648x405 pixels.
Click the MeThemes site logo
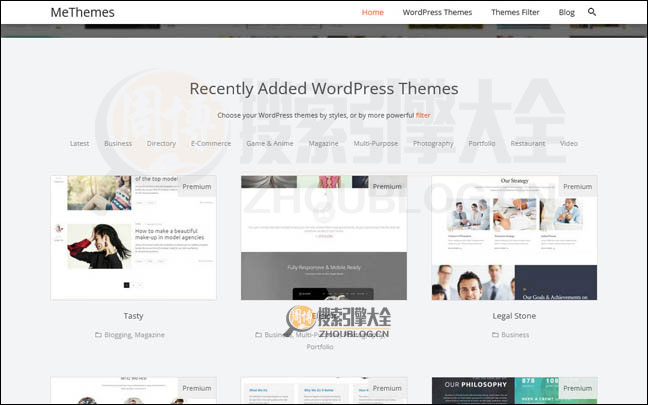coord(83,12)
